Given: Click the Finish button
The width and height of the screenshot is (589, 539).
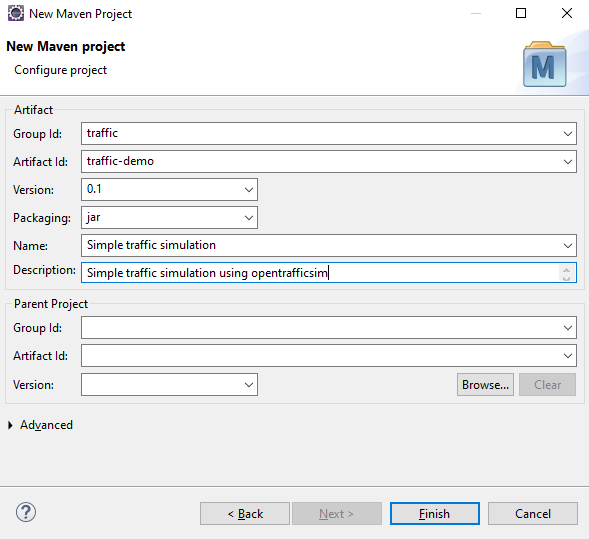Looking at the screenshot, I should pos(435,513).
